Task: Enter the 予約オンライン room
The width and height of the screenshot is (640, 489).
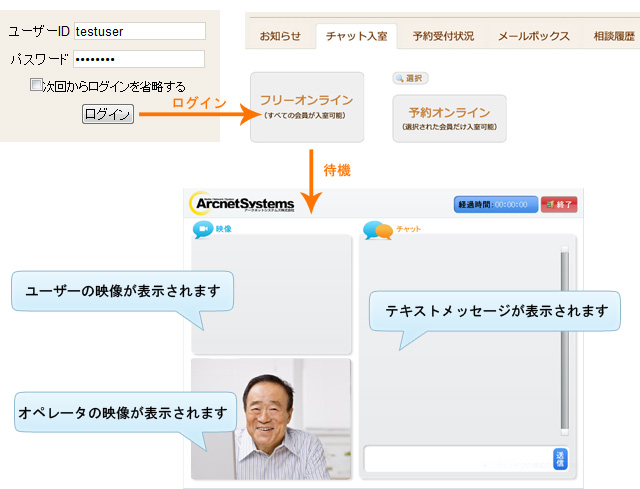Action: point(449,118)
